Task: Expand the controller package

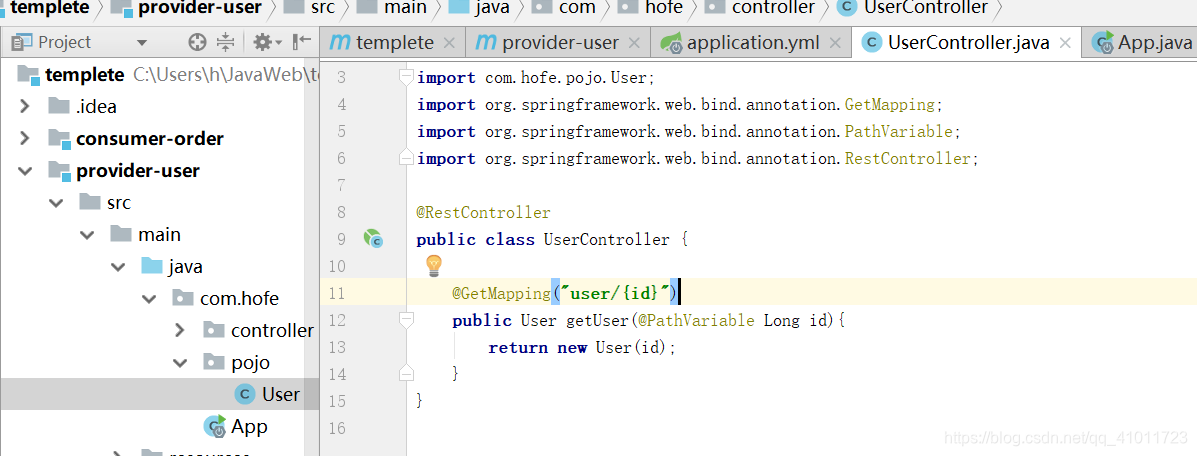Action: (179, 330)
